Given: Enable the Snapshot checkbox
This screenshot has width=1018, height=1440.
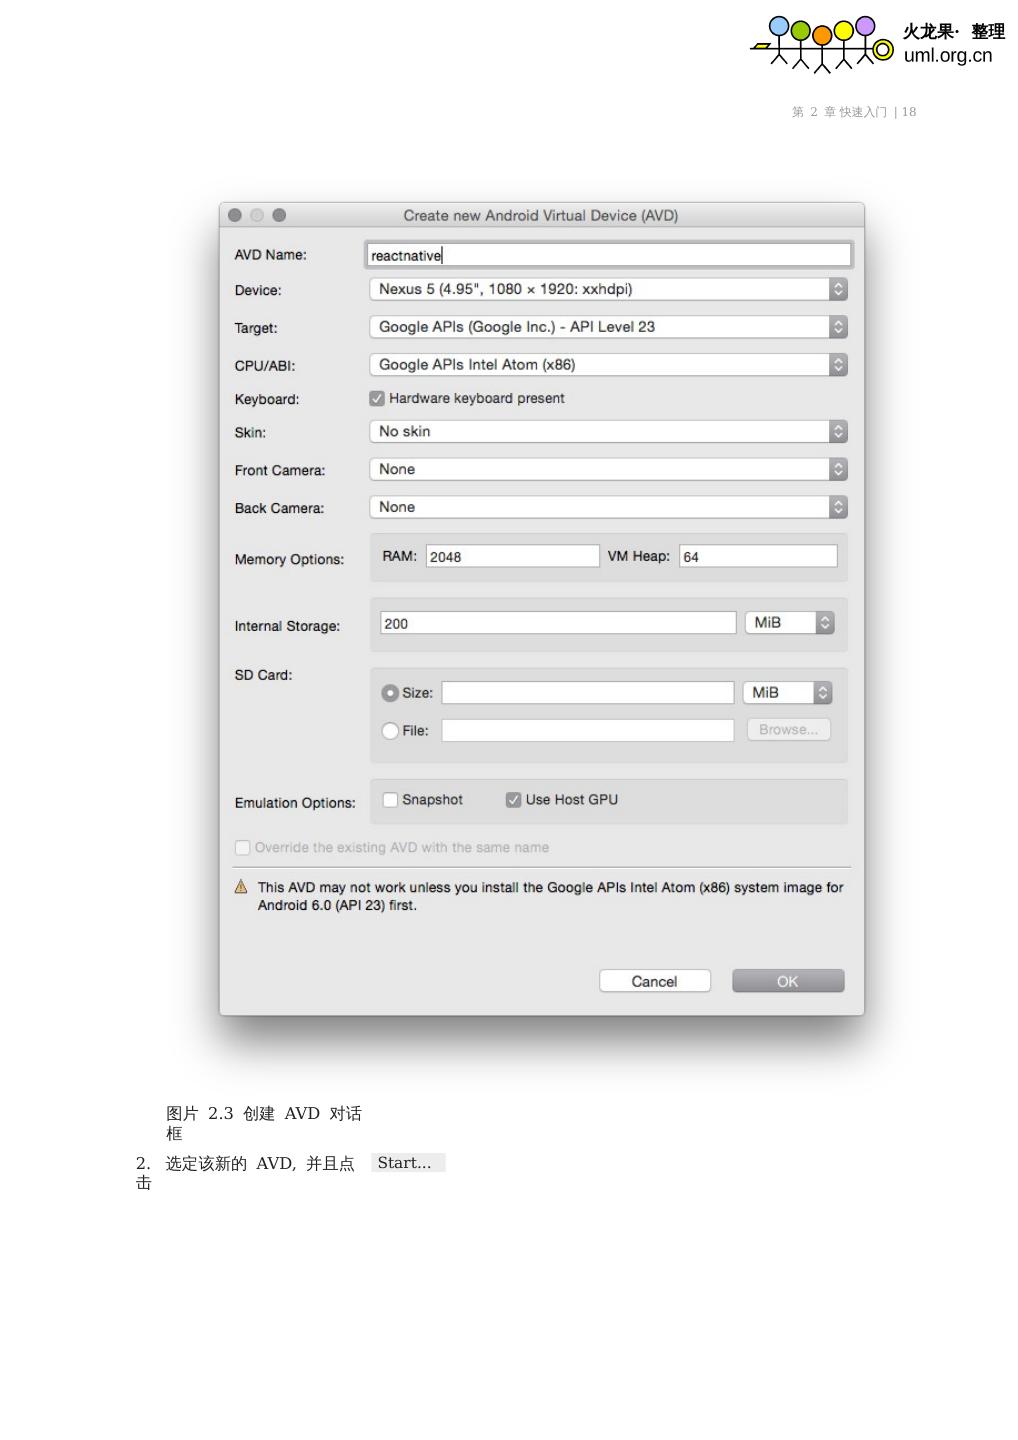Looking at the screenshot, I should [391, 799].
